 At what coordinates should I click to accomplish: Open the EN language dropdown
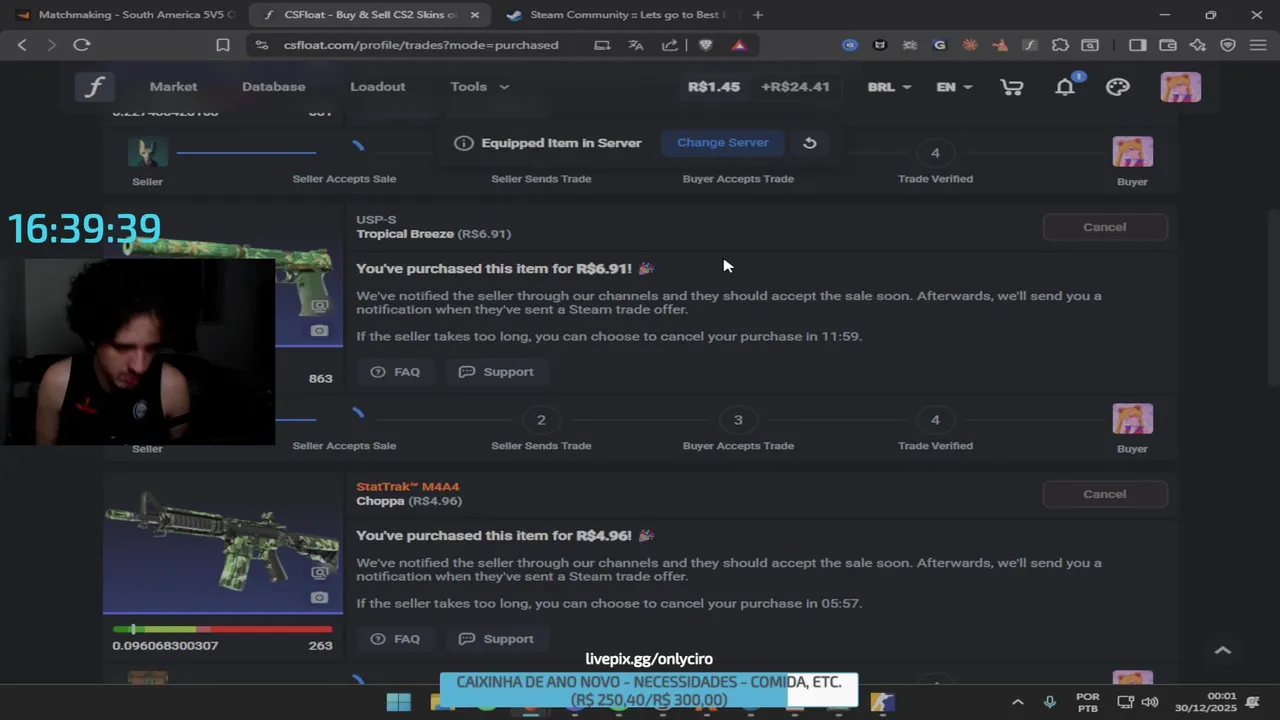coord(954,87)
